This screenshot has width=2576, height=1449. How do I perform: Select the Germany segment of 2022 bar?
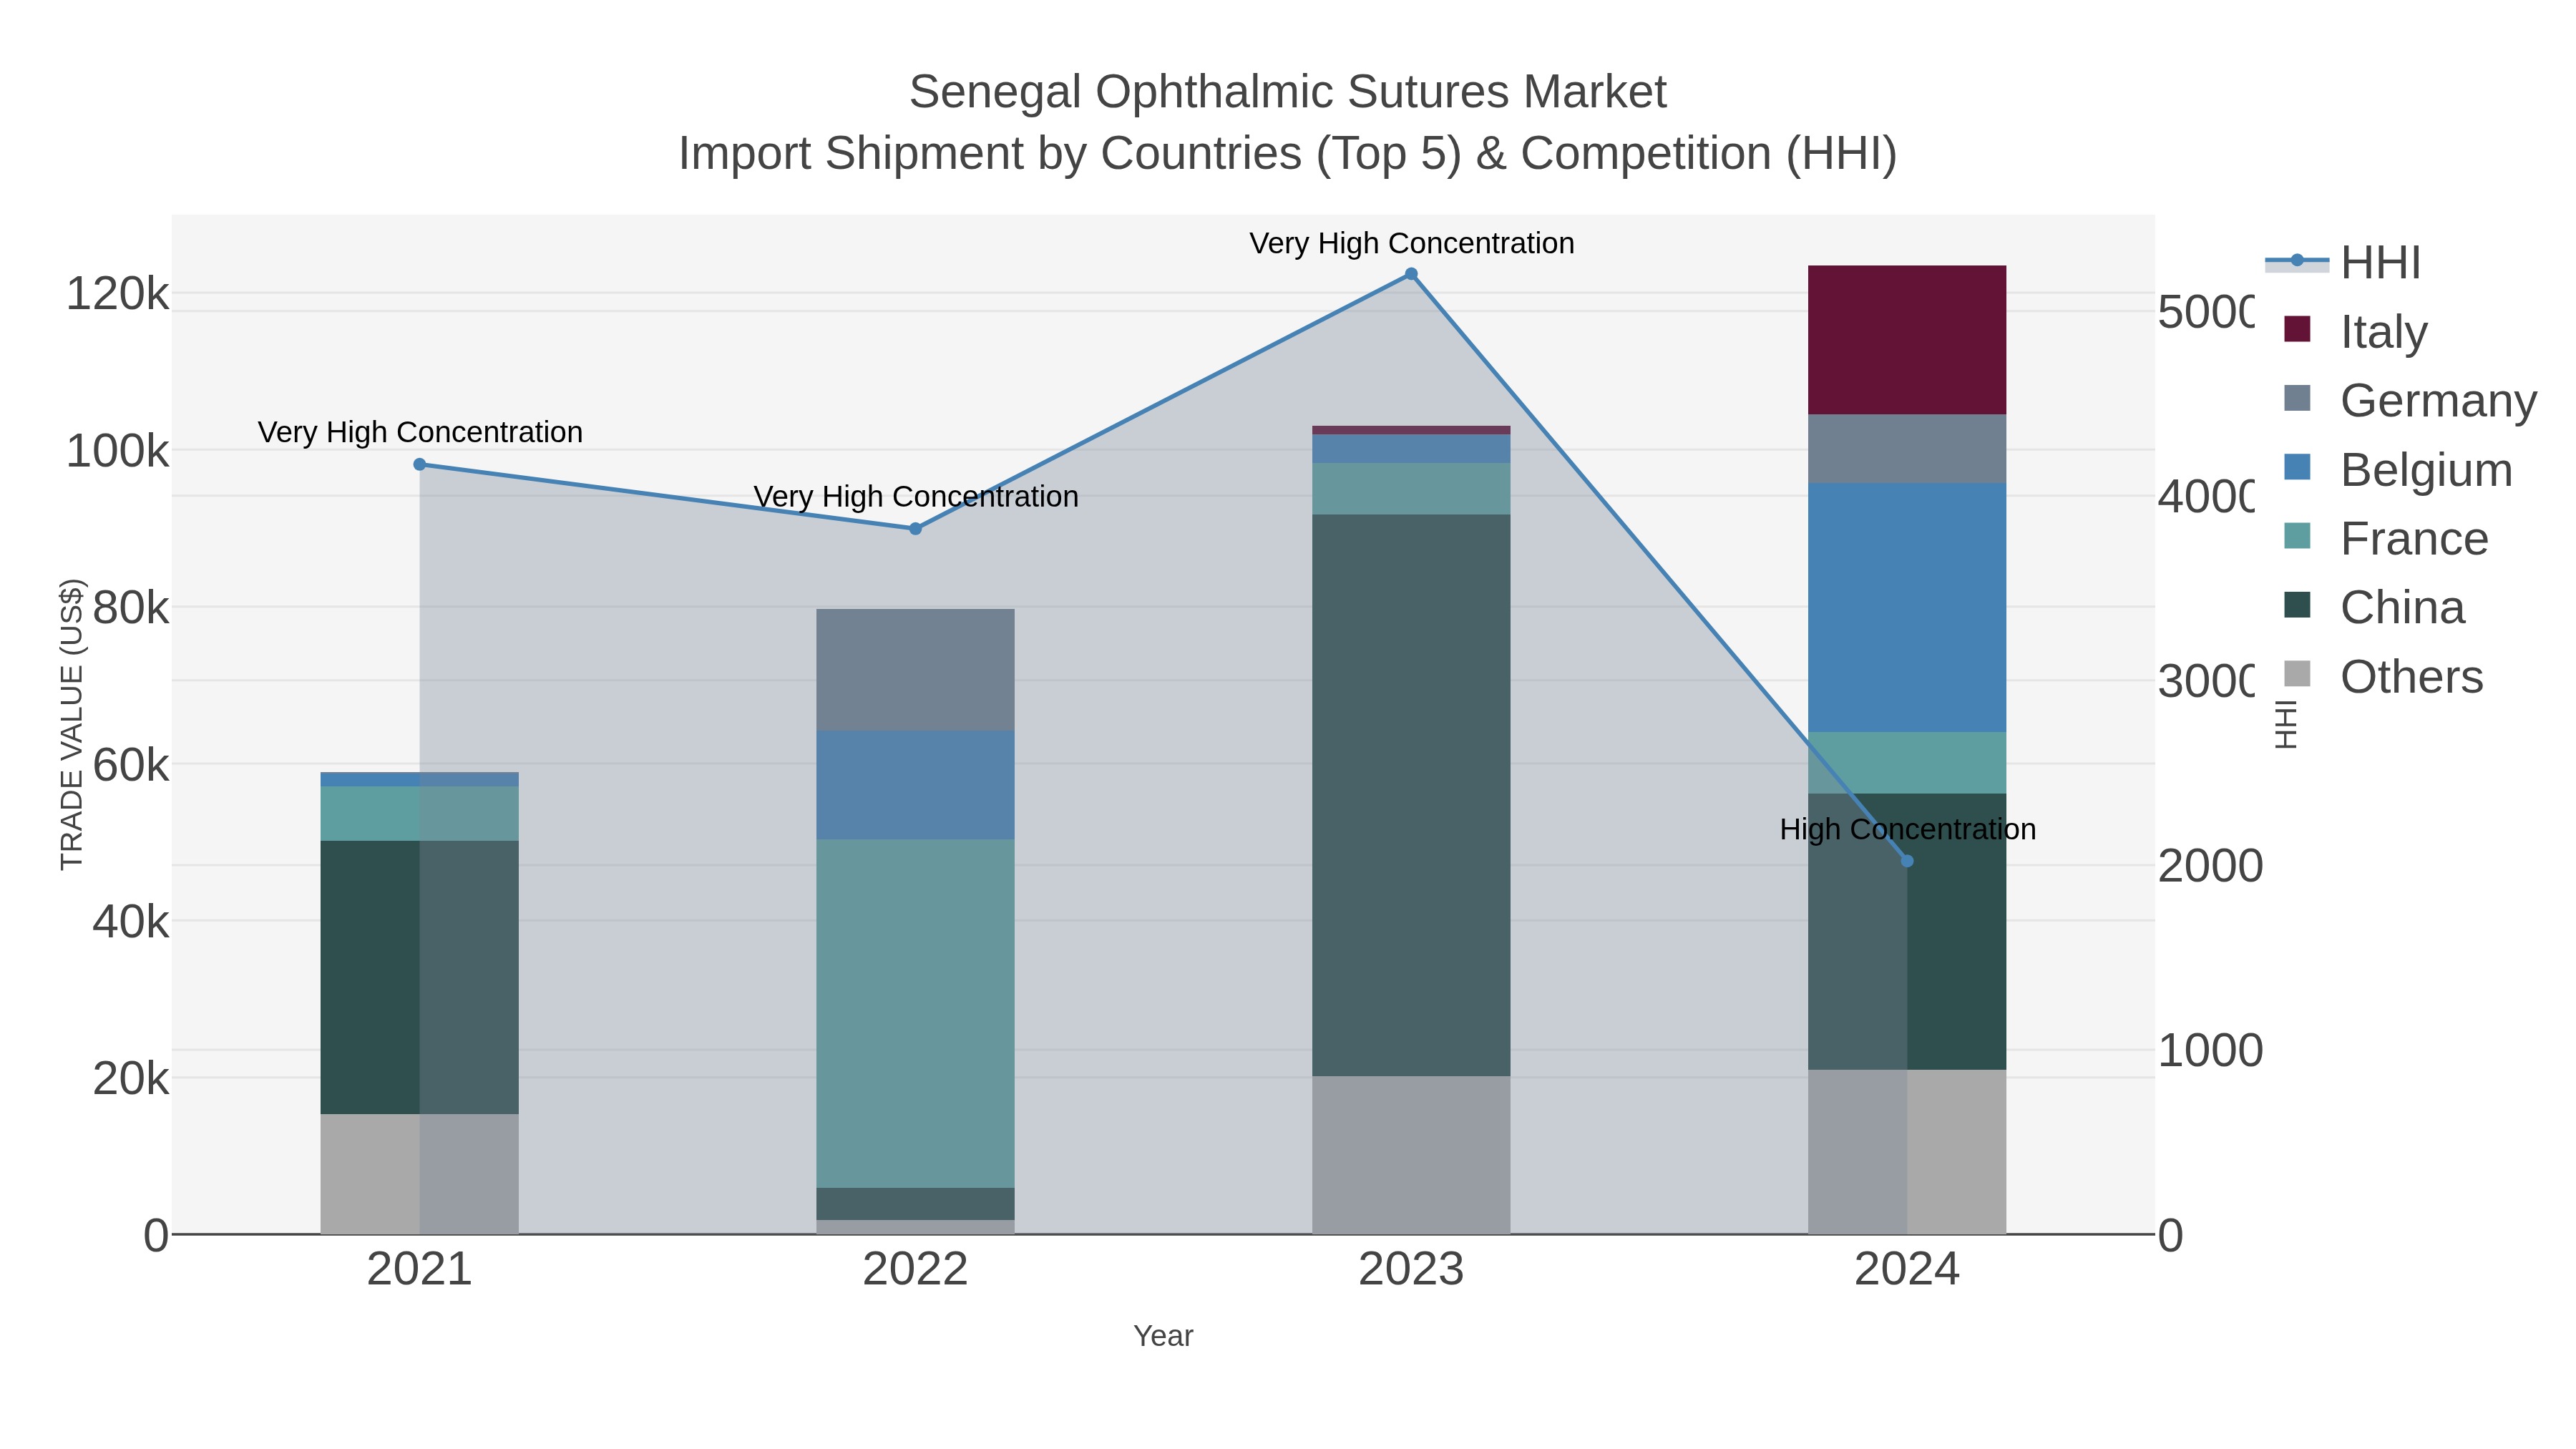pyautogui.click(x=915, y=670)
